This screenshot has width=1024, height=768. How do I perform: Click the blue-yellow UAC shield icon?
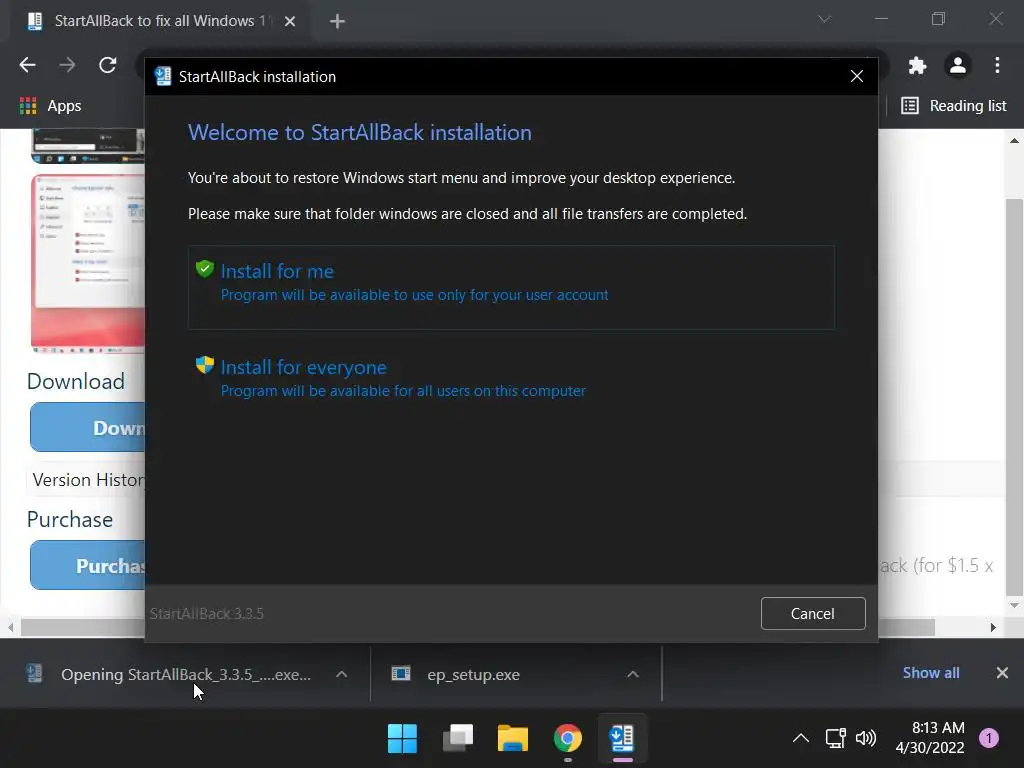point(204,364)
